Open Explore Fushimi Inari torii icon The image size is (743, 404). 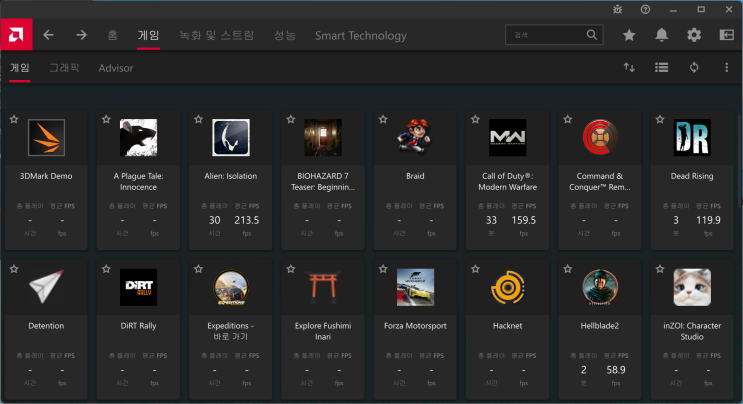pos(323,287)
